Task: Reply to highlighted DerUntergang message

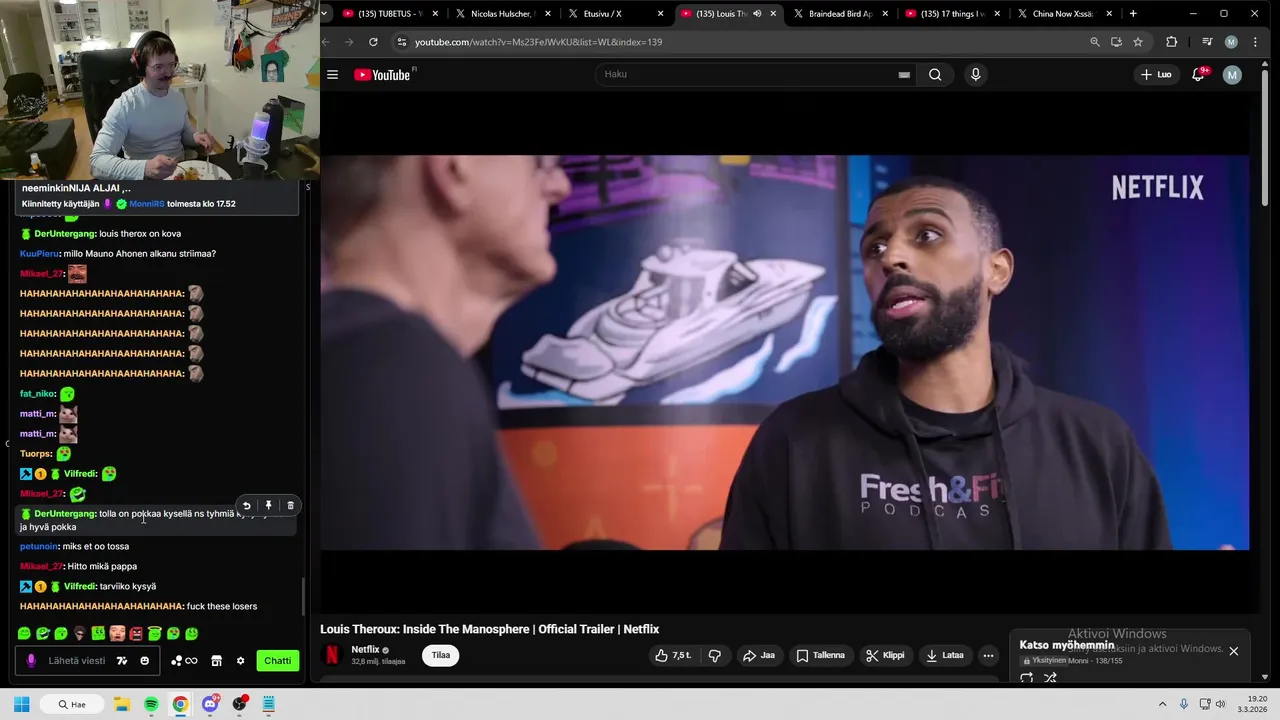Action: click(246, 505)
